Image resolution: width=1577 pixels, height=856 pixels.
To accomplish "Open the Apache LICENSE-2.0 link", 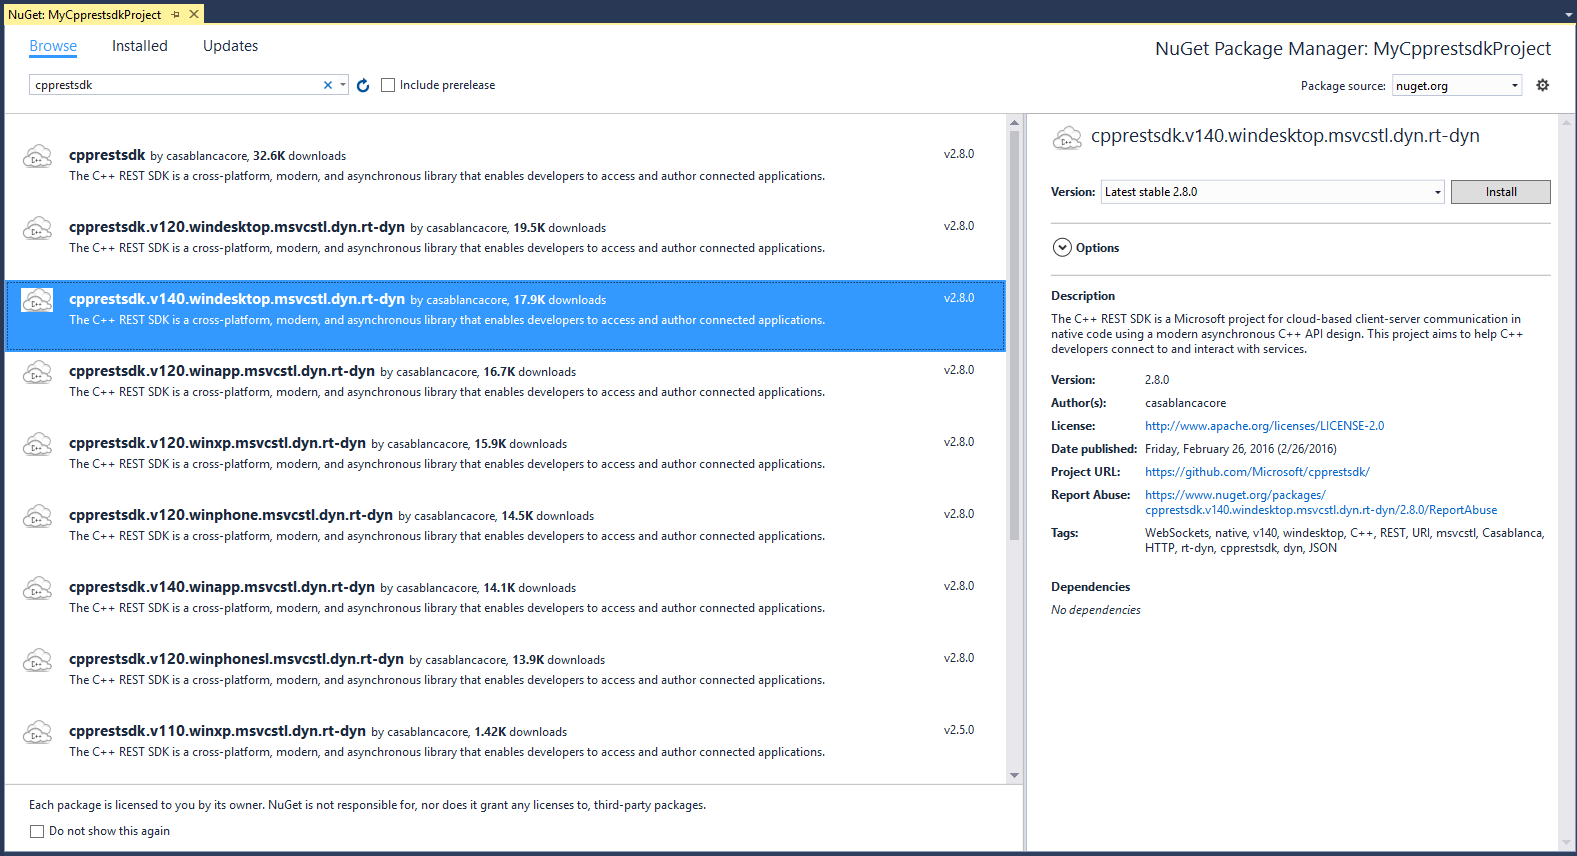I will [x=1264, y=426].
